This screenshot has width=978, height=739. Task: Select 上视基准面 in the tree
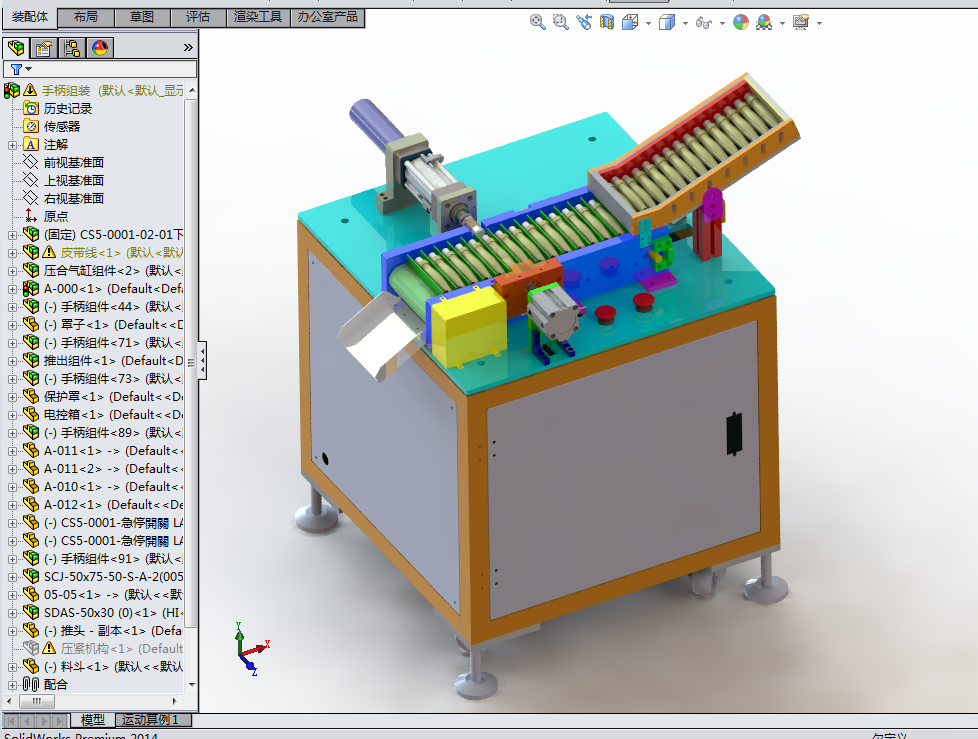[x=74, y=180]
